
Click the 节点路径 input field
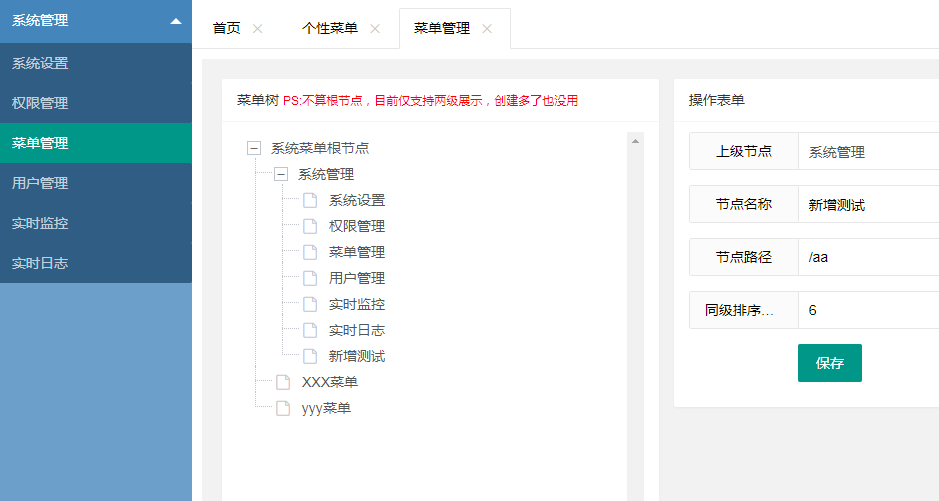click(868, 257)
